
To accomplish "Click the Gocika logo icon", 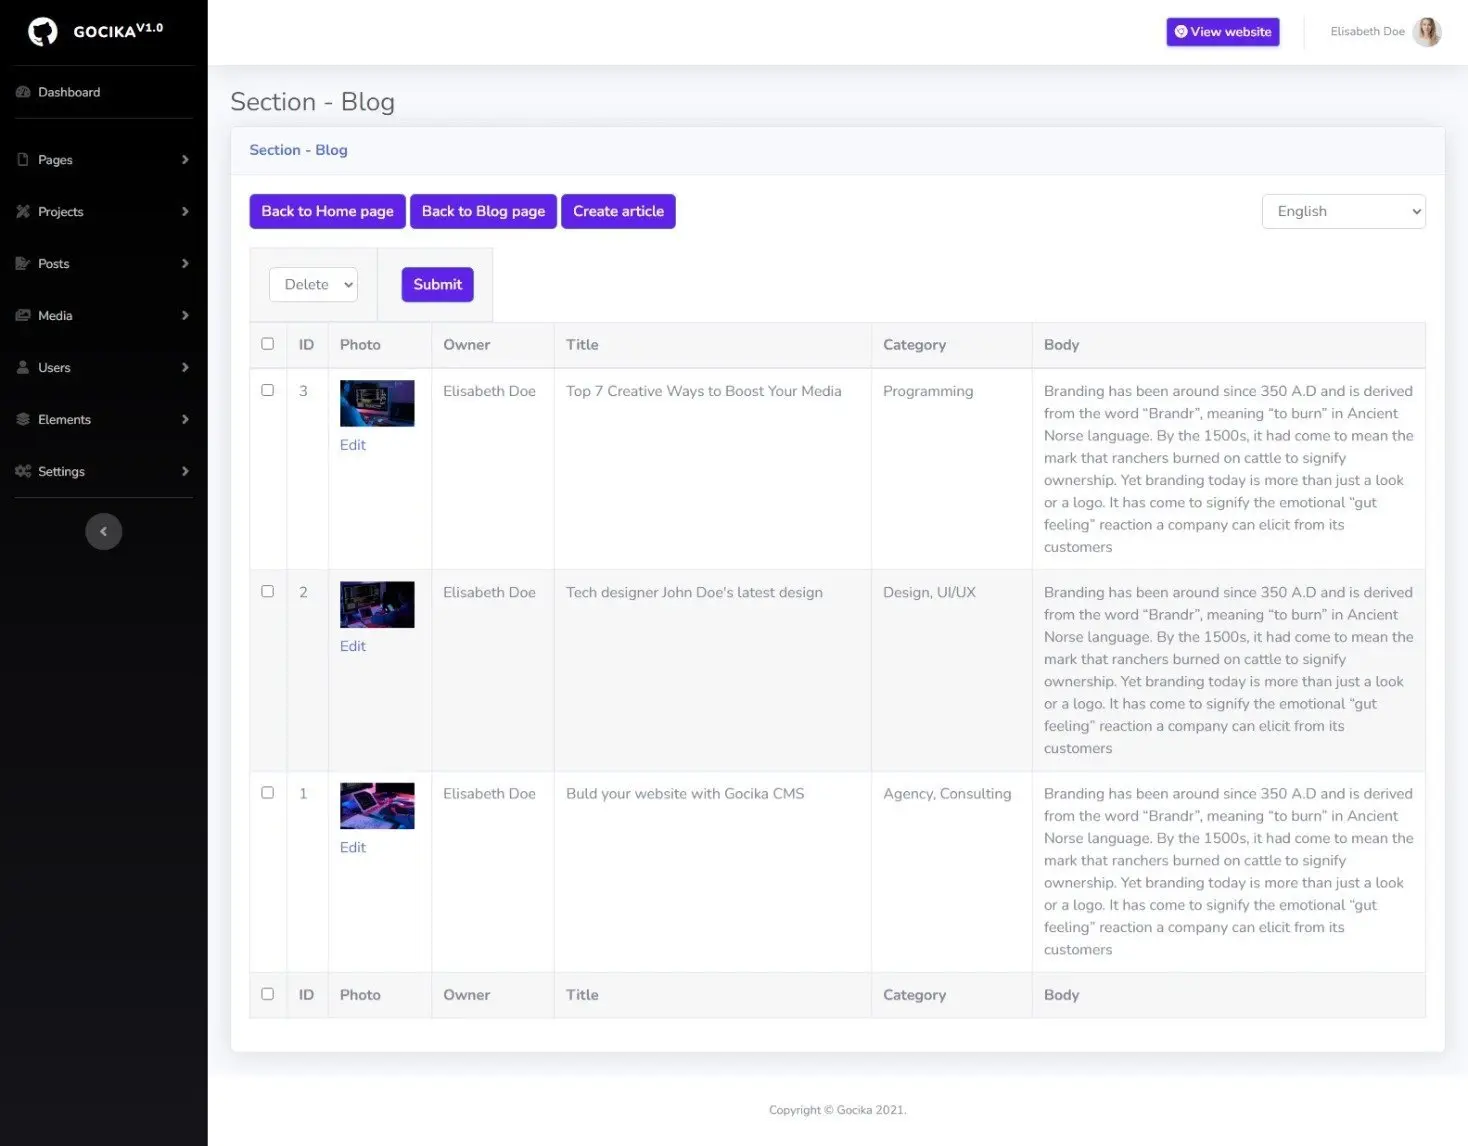I will click(x=43, y=32).
